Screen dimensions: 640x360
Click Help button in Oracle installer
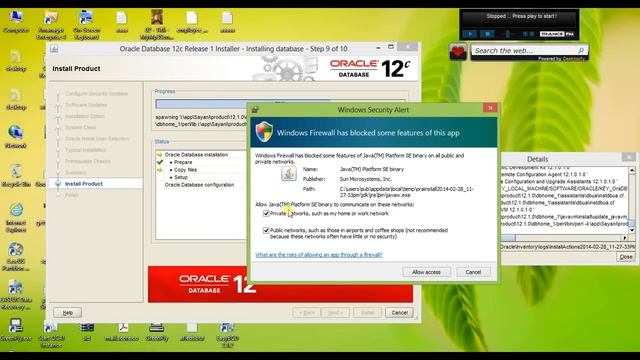[68, 313]
